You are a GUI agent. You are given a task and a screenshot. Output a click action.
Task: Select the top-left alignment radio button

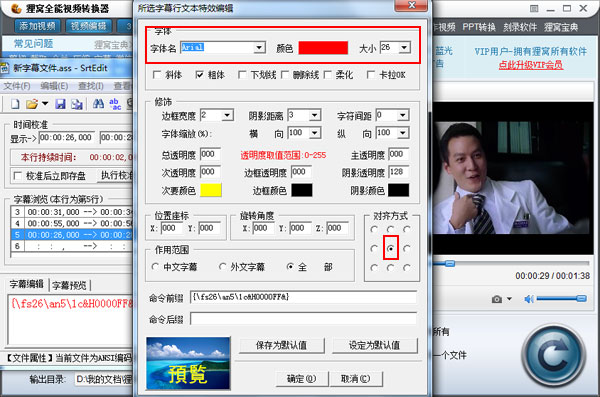pos(374,229)
